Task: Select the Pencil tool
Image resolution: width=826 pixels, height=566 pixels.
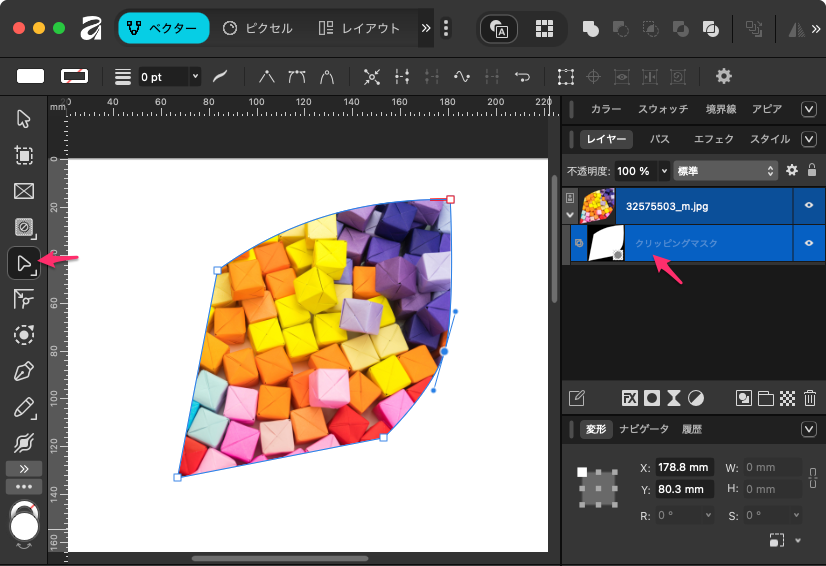Action: (x=24, y=407)
